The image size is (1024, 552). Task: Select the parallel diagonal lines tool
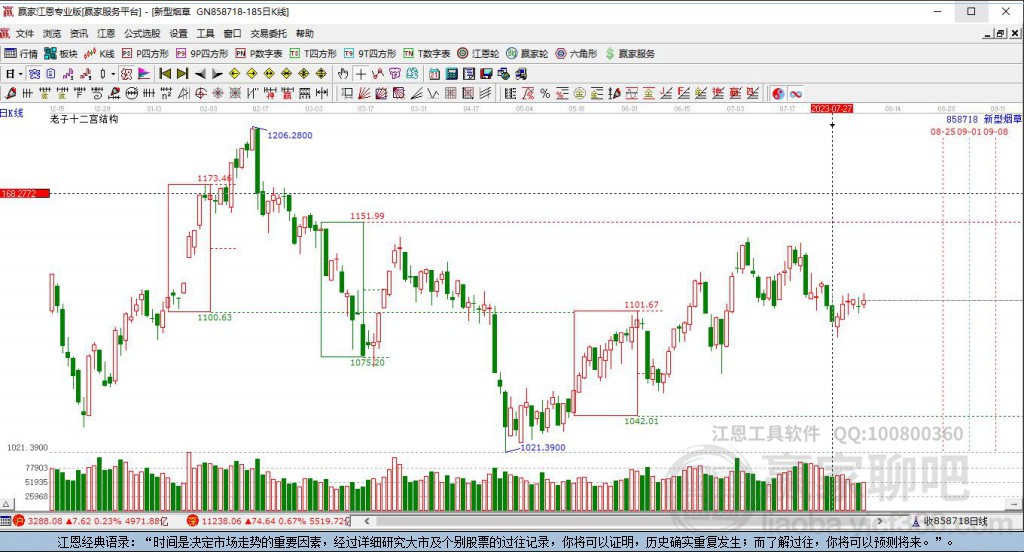485,93
